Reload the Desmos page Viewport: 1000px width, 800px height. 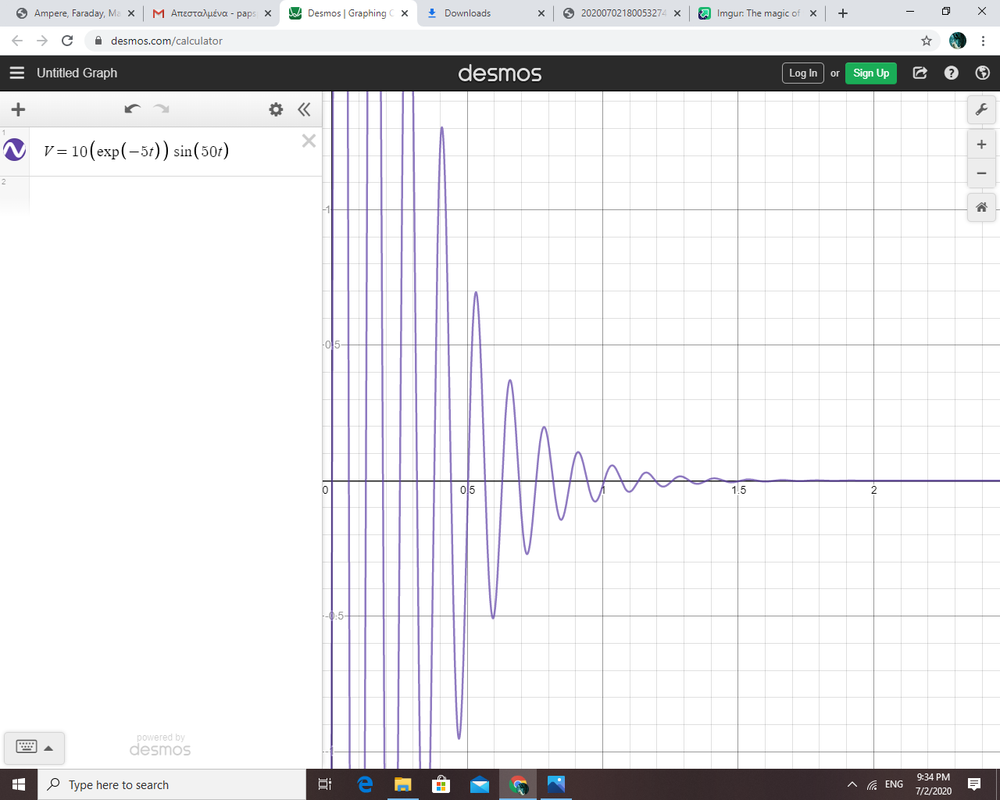[67, 41]
